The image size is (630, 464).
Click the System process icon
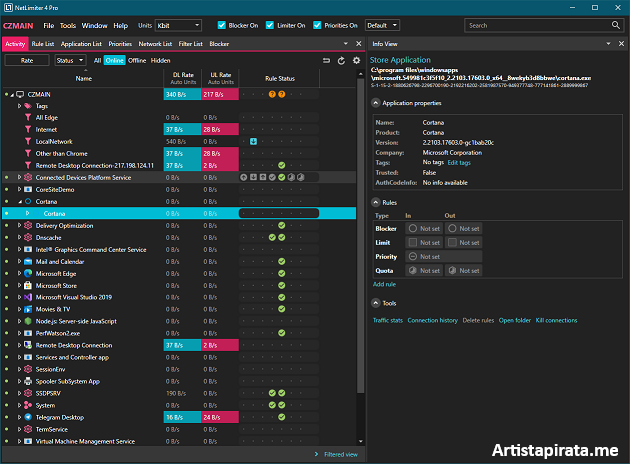[x=28, y=405]
